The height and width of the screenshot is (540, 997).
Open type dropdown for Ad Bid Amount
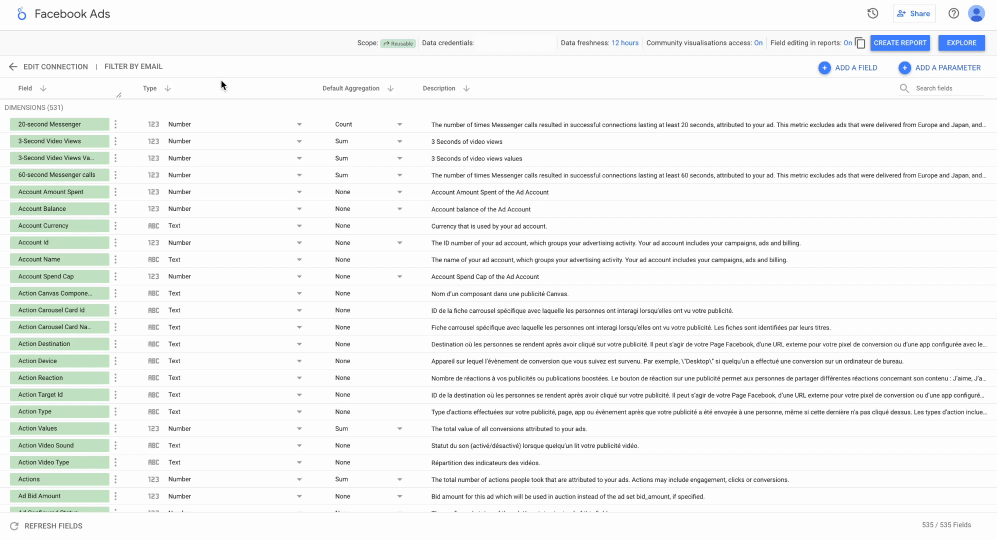click(x=299, y=496)
